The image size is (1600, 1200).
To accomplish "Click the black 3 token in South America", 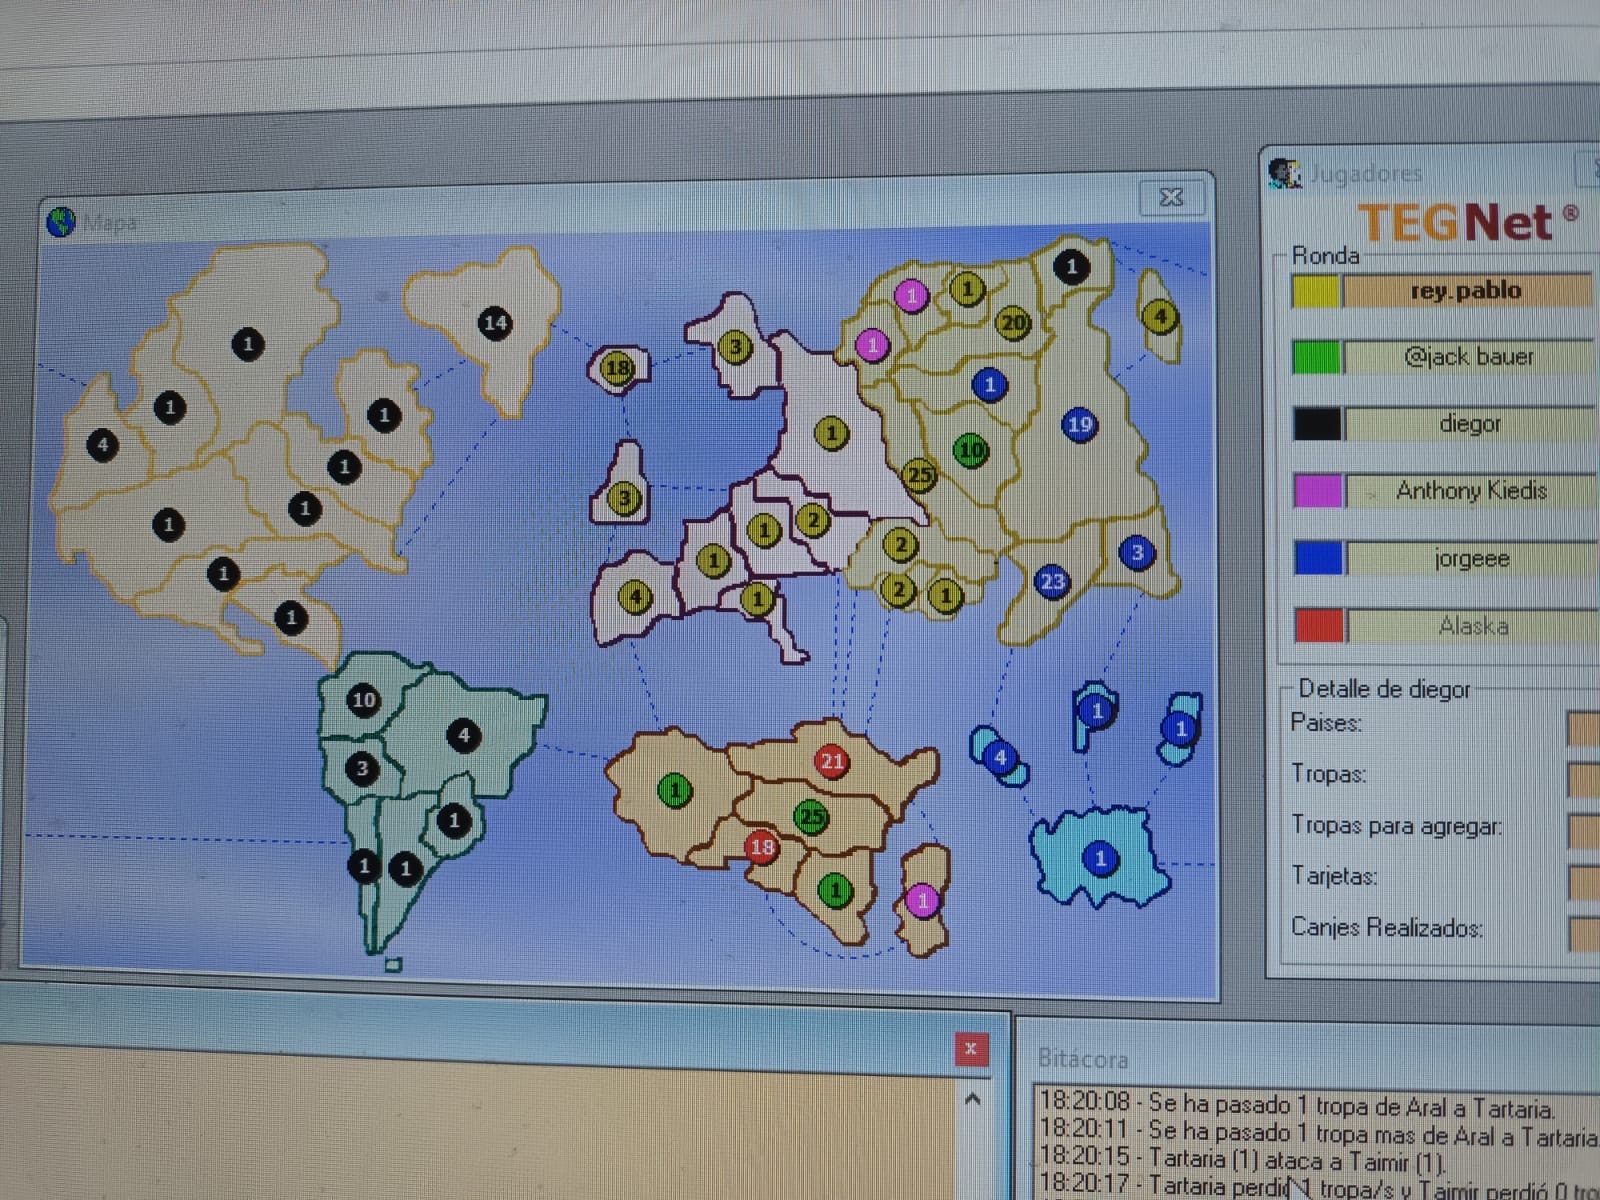I will coord(362,768).
